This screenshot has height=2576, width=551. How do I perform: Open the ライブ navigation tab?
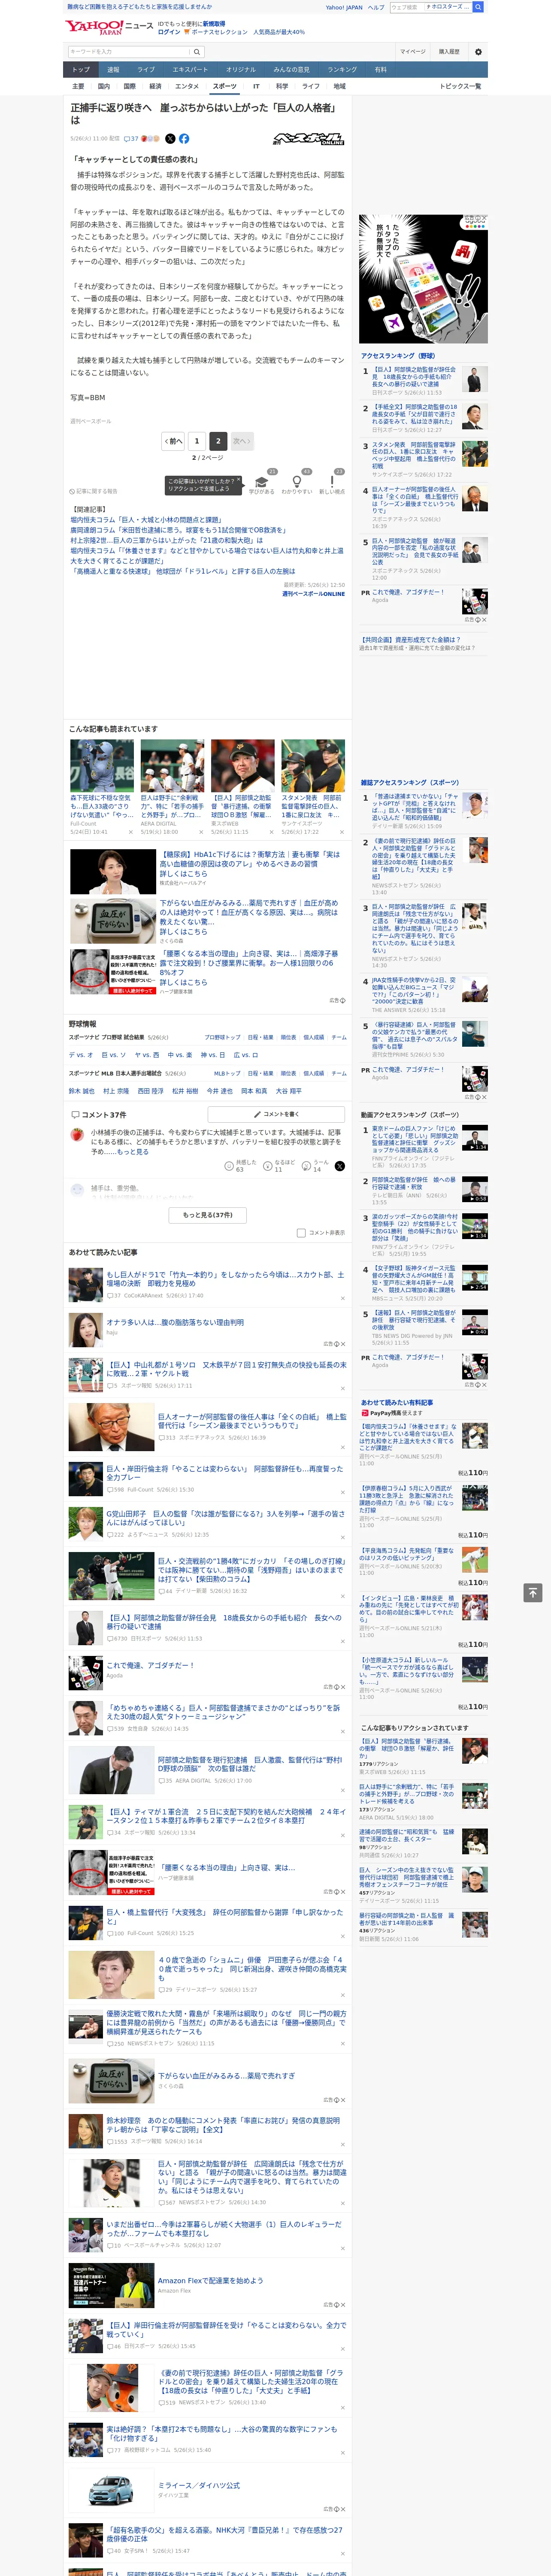[x=146, y=70]
